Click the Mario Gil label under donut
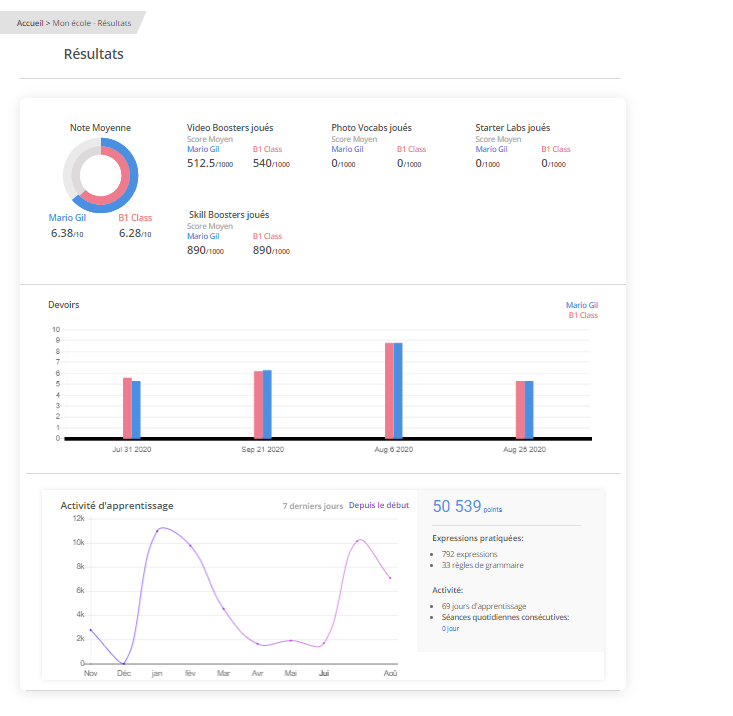Viewport: 733px width, 716px height. [67, 218]
